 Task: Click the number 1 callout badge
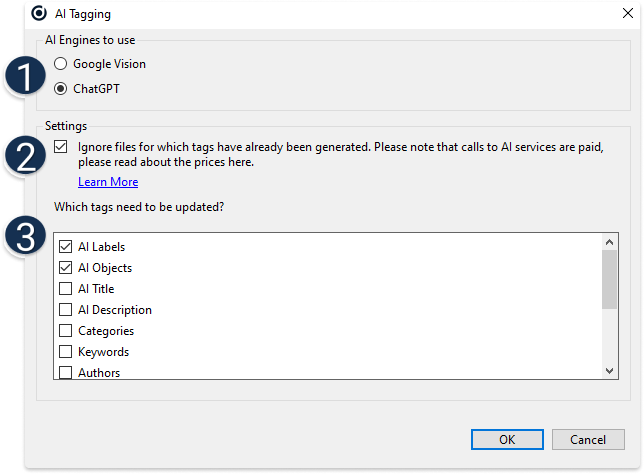pyautogui.click(x=24, y=78)
